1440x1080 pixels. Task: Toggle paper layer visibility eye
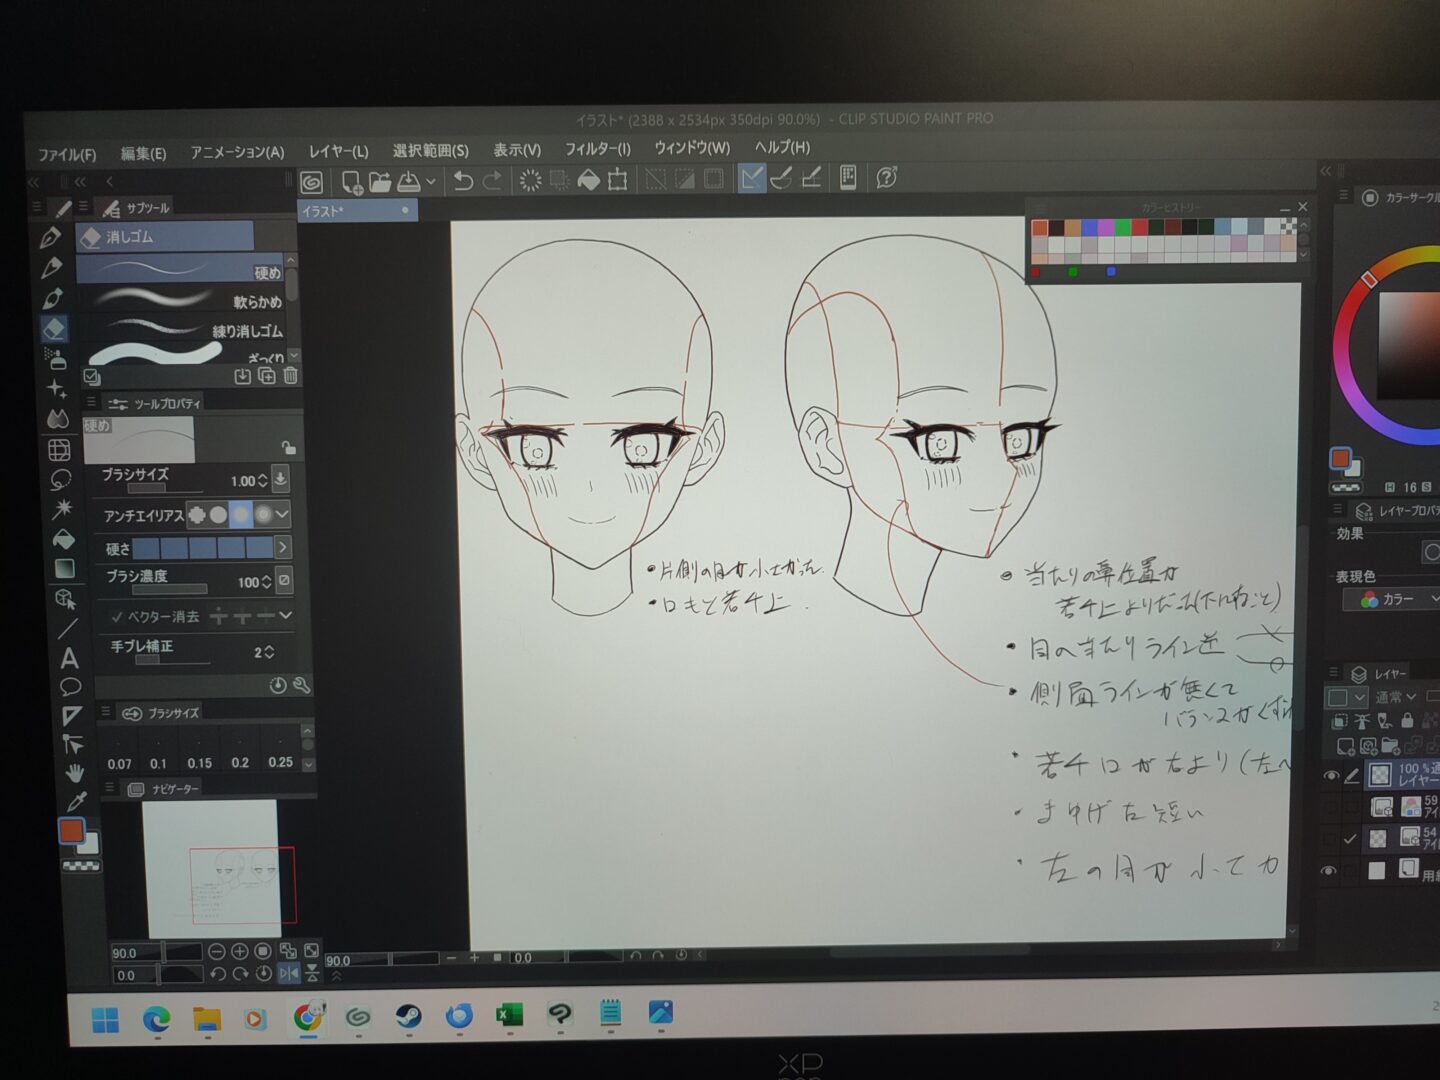click(1328, 871)
